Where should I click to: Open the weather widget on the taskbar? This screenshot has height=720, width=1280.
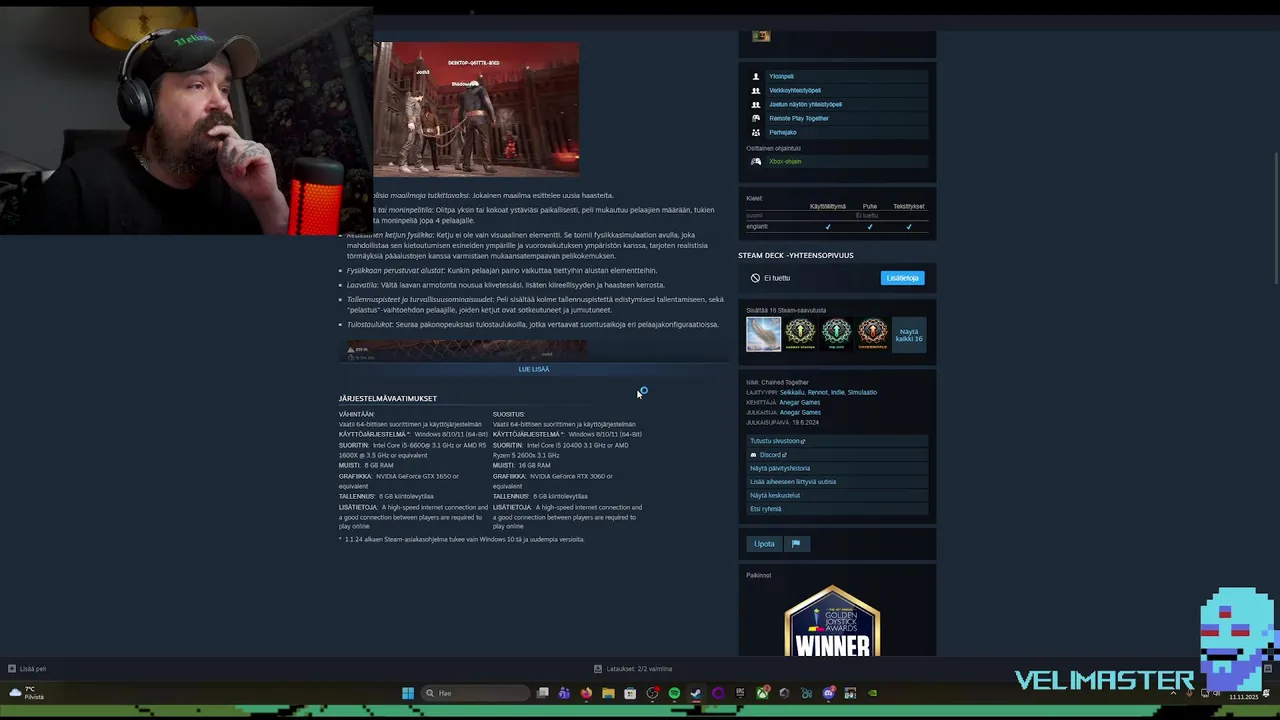pyautogui.click(x=27, y=692)
